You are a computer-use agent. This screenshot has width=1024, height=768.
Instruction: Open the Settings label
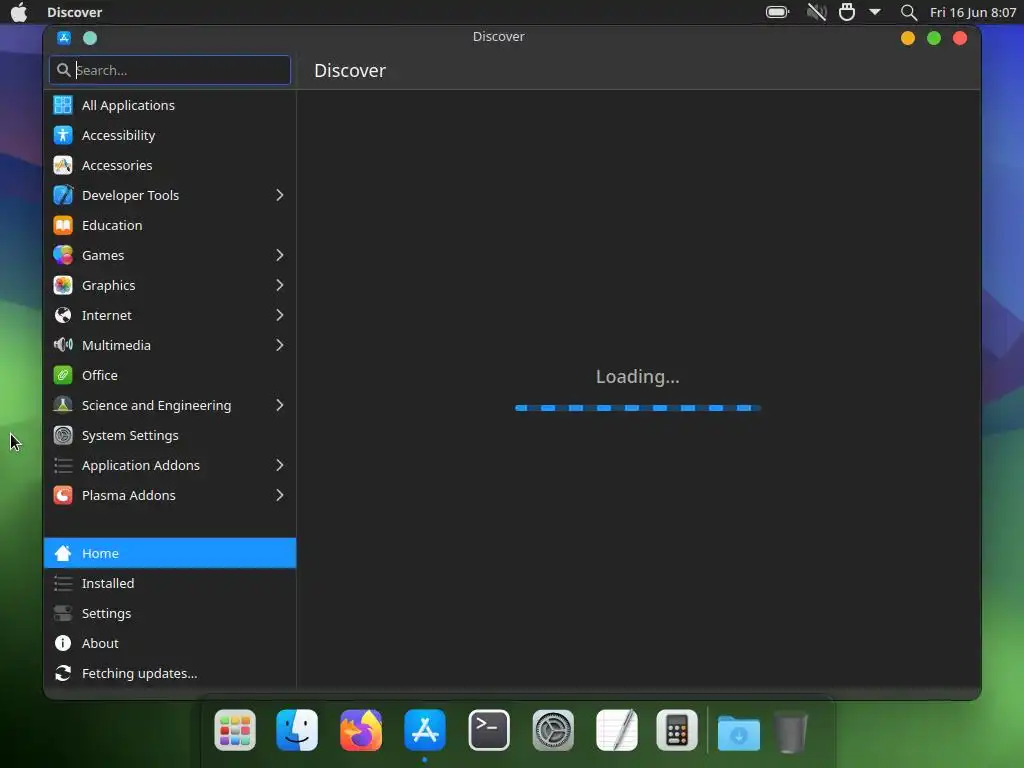106,613
